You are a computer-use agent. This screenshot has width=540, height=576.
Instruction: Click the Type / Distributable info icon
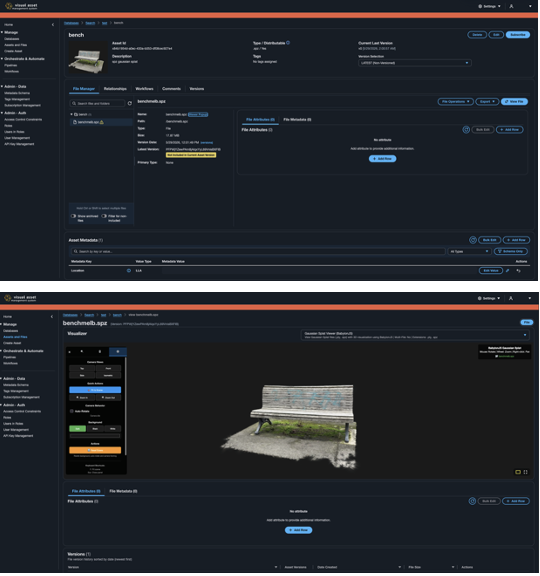[x=288, y=43]
